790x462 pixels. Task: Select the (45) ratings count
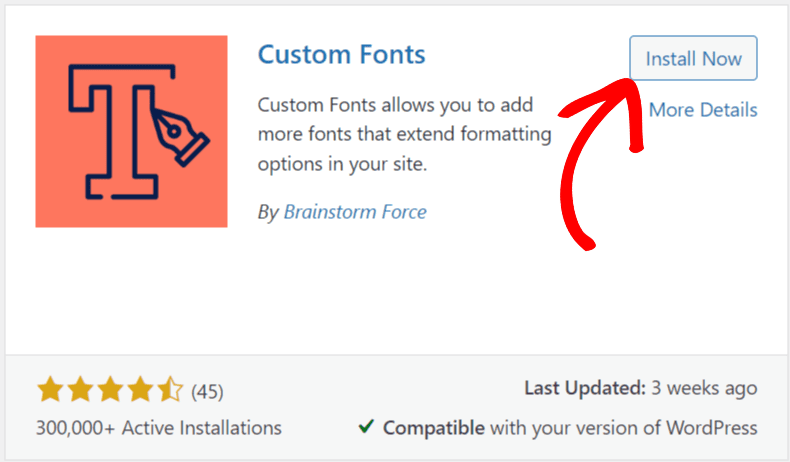[207, 391]
